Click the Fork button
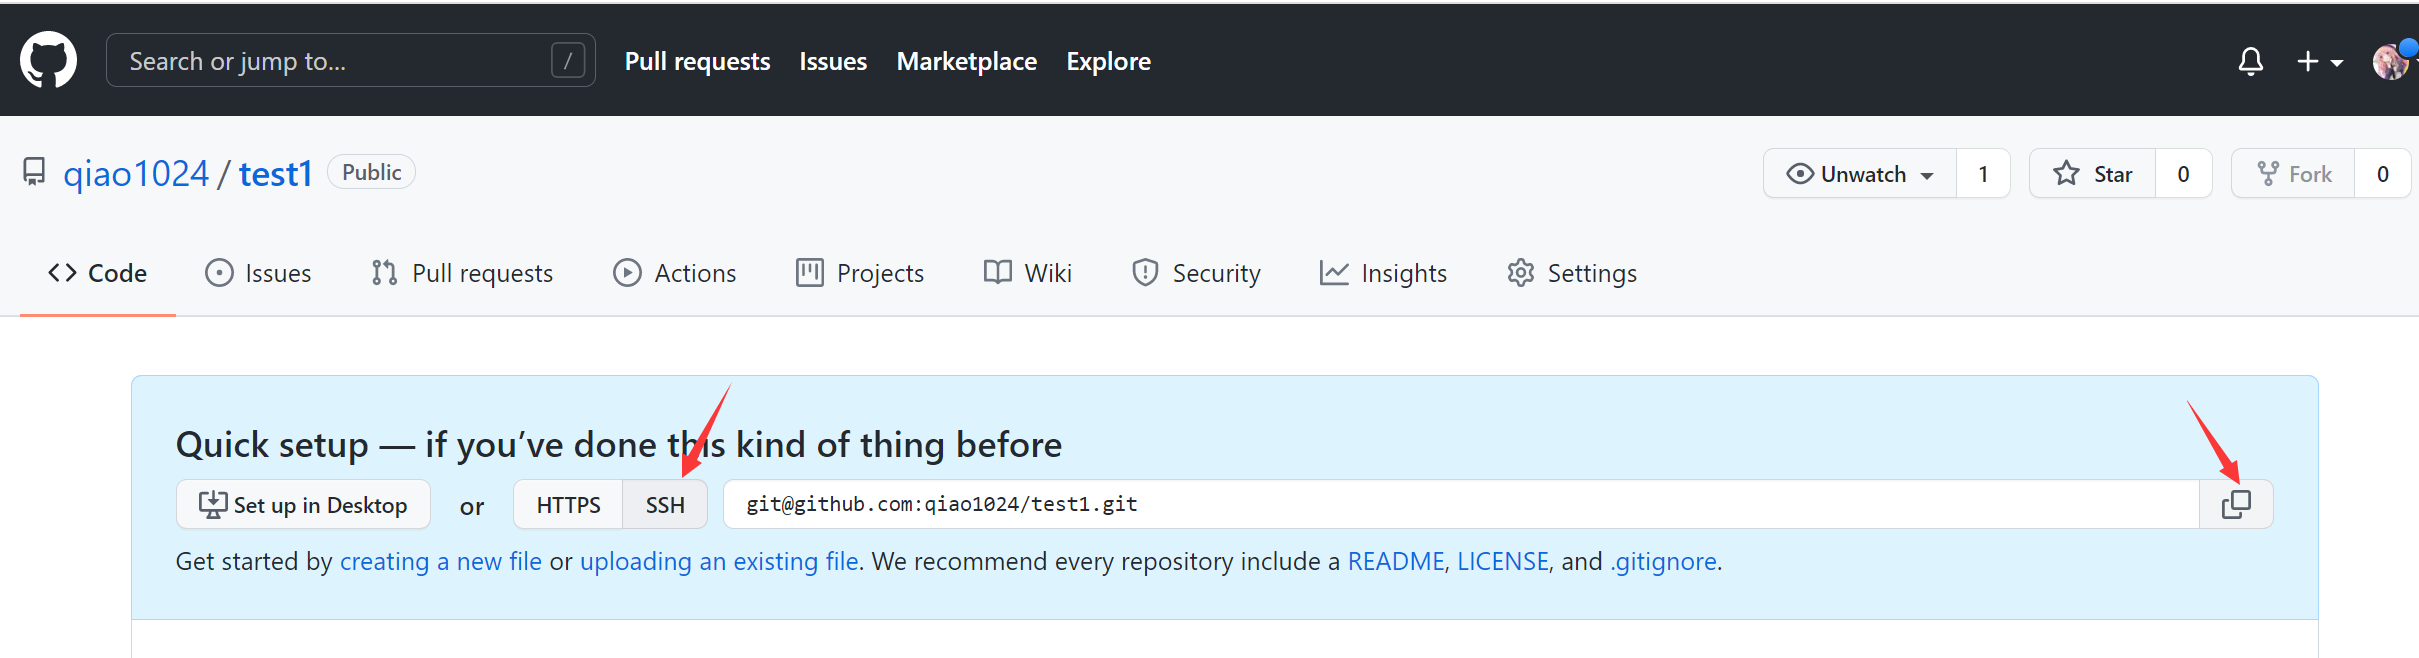 [2293, 174]
